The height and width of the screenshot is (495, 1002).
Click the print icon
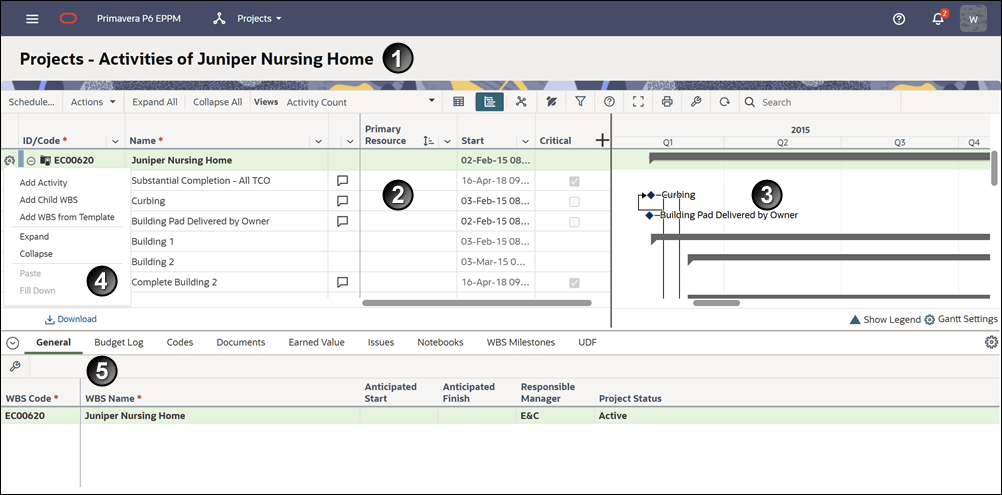[x=667, y=102]
